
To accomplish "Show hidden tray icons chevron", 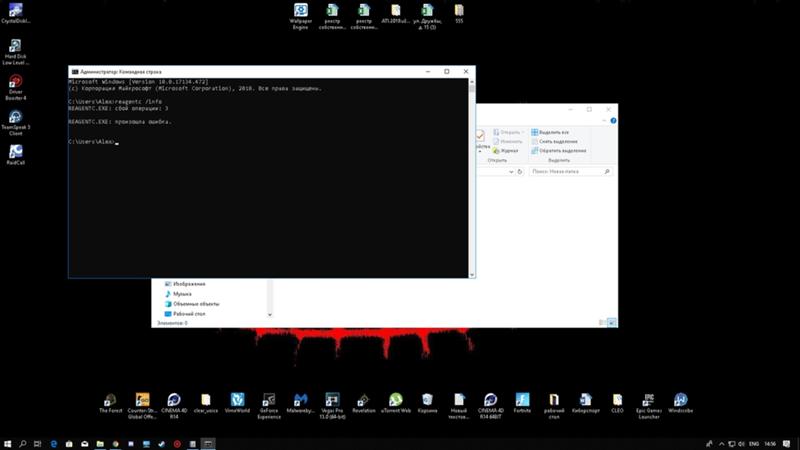I will pos(721,444).
